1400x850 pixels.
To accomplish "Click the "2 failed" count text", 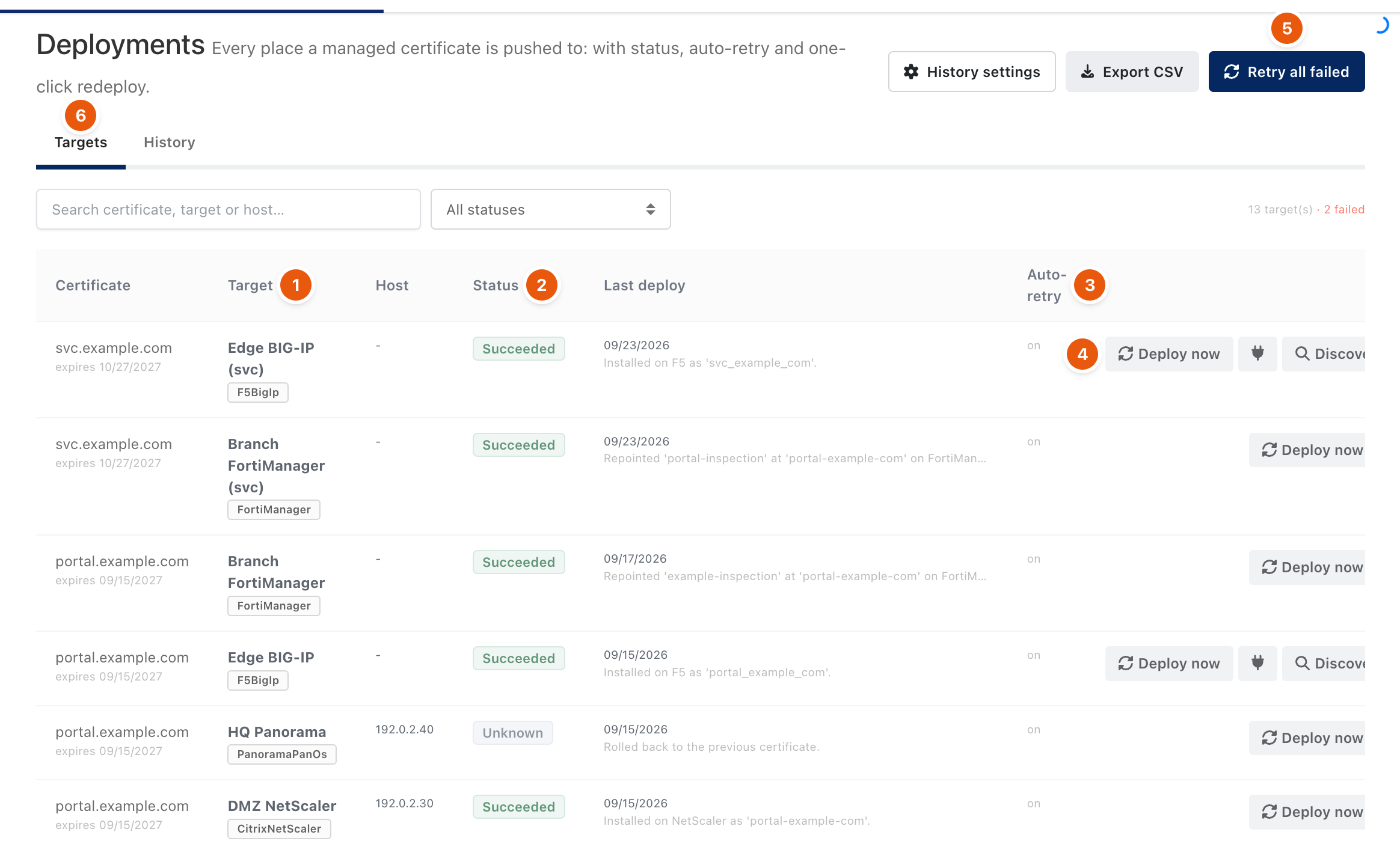I will (x=1344, y=210).
